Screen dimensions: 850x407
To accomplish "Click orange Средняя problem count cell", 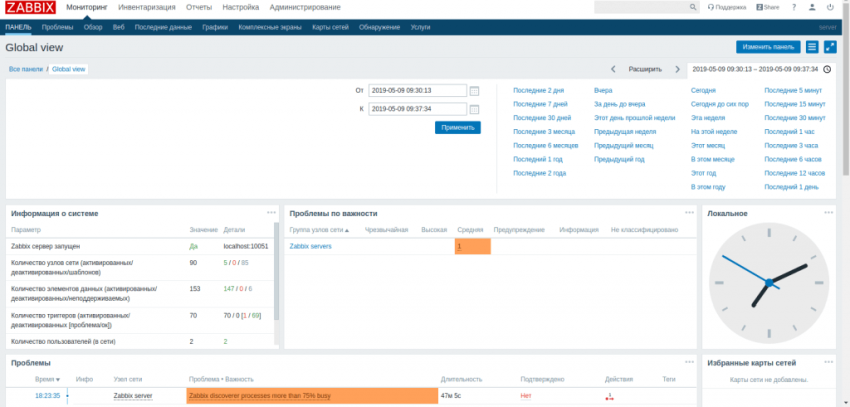I will click(473, 247).
